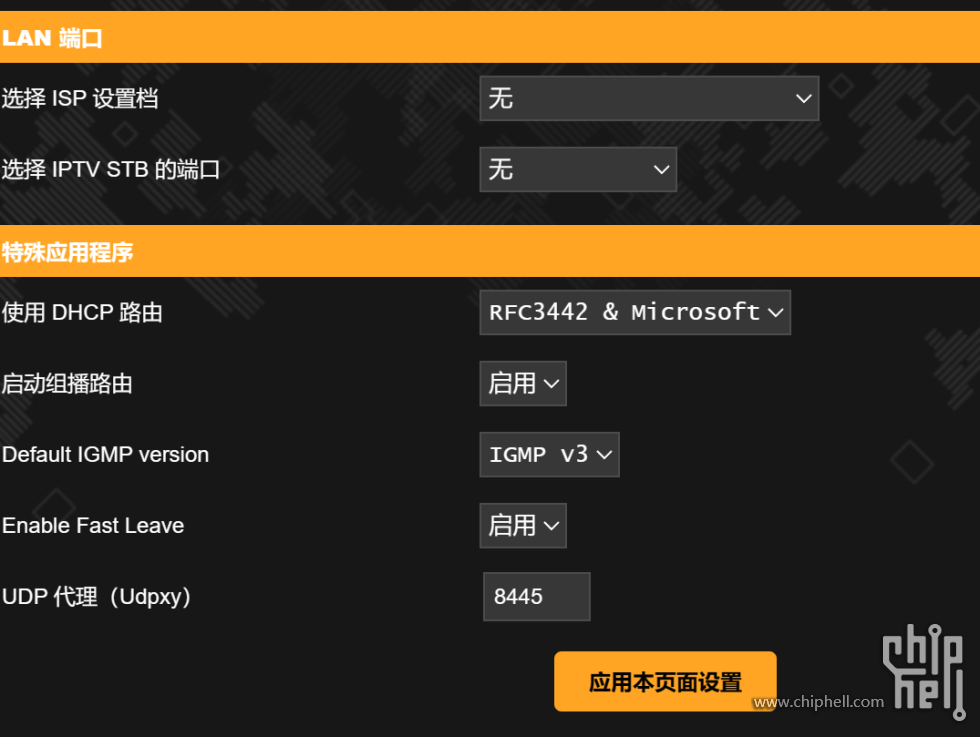This screenshot has width=980, height=737.
Task: Select the LAN 端口 section header
Action: [x=52, y=38]
